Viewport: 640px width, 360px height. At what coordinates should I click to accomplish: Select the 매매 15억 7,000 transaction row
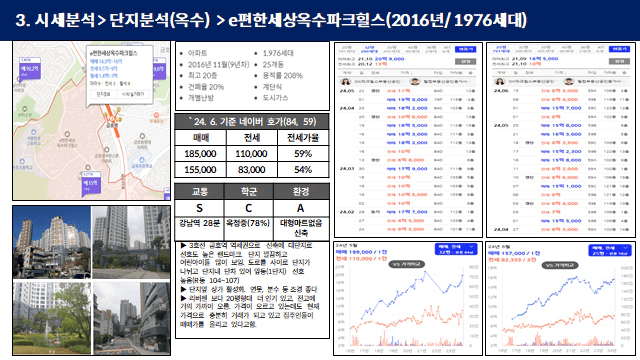(561, 108)
